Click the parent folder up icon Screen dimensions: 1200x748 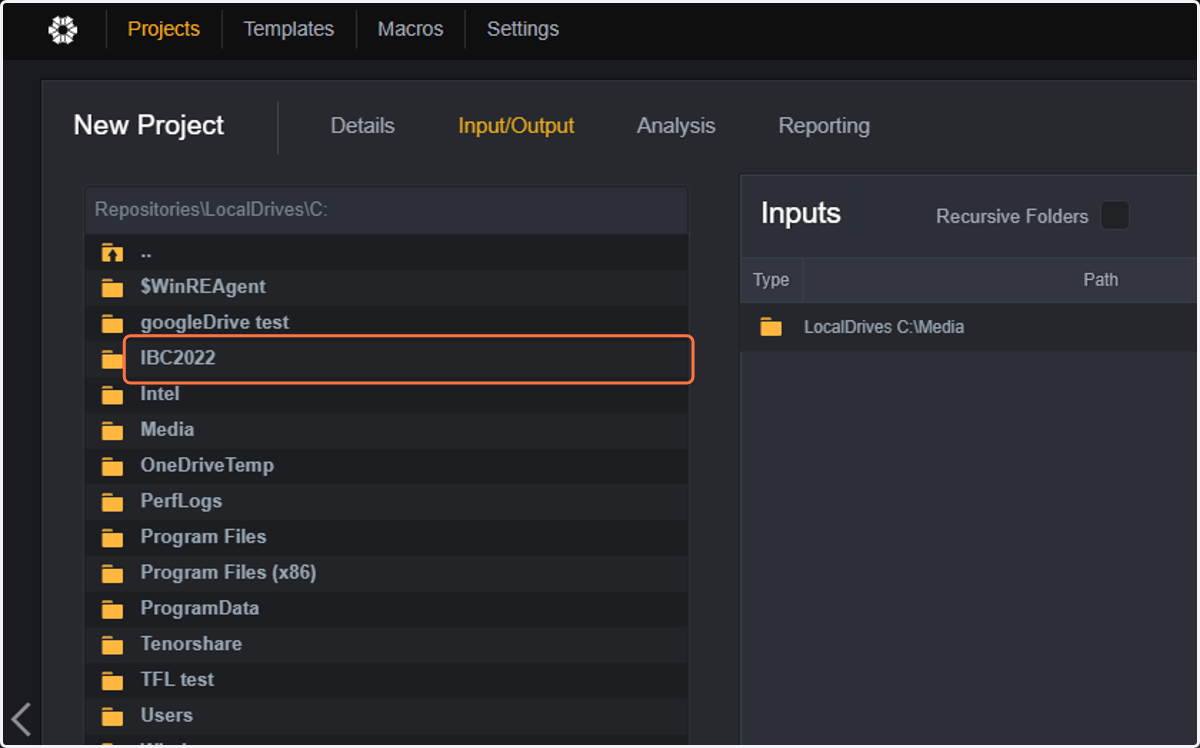112,253
